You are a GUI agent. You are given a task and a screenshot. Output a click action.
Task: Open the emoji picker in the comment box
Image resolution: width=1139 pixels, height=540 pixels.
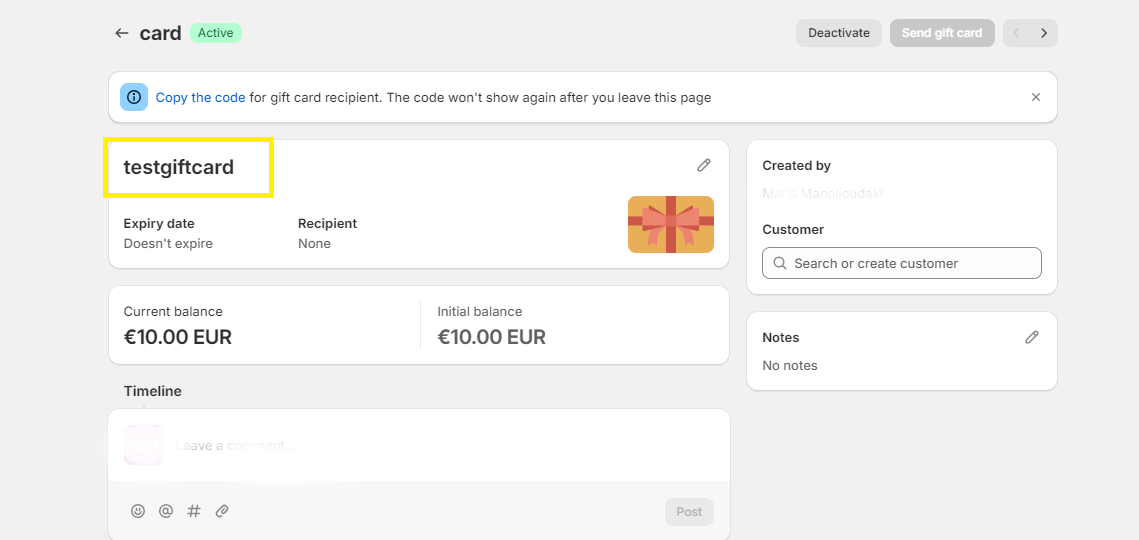point(138,511)
